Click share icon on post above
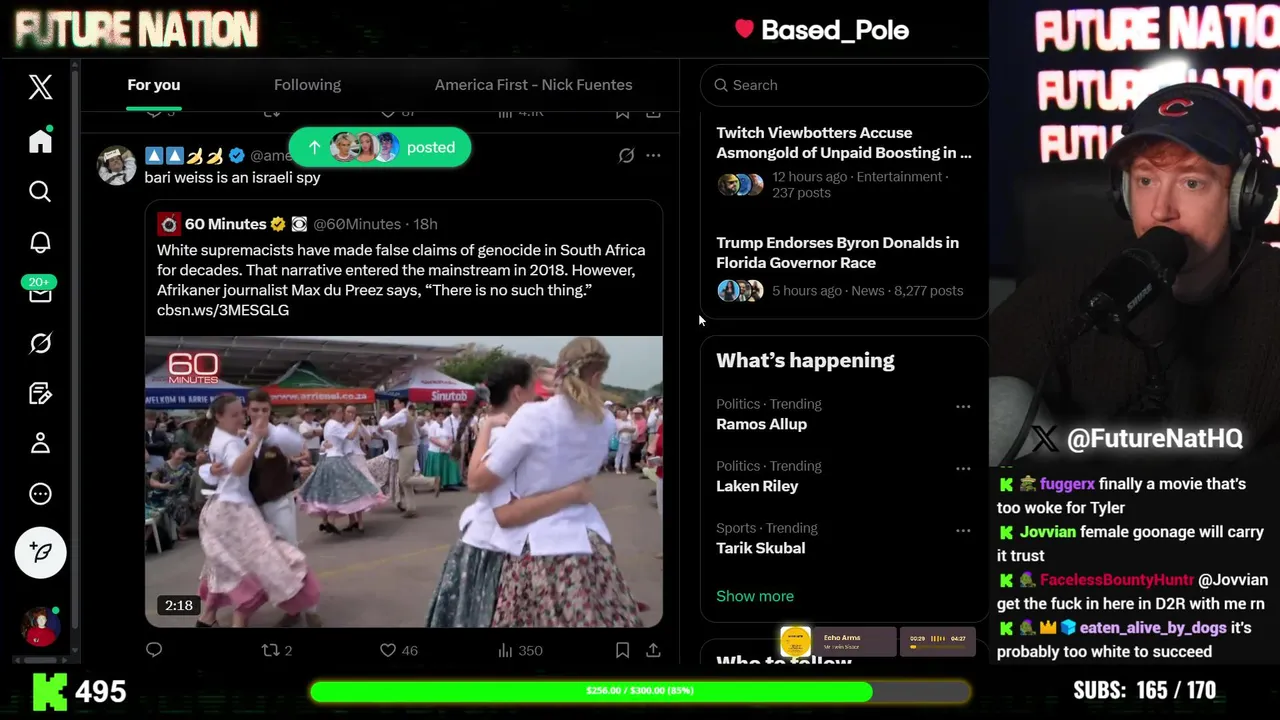 (x=653, y=113)
